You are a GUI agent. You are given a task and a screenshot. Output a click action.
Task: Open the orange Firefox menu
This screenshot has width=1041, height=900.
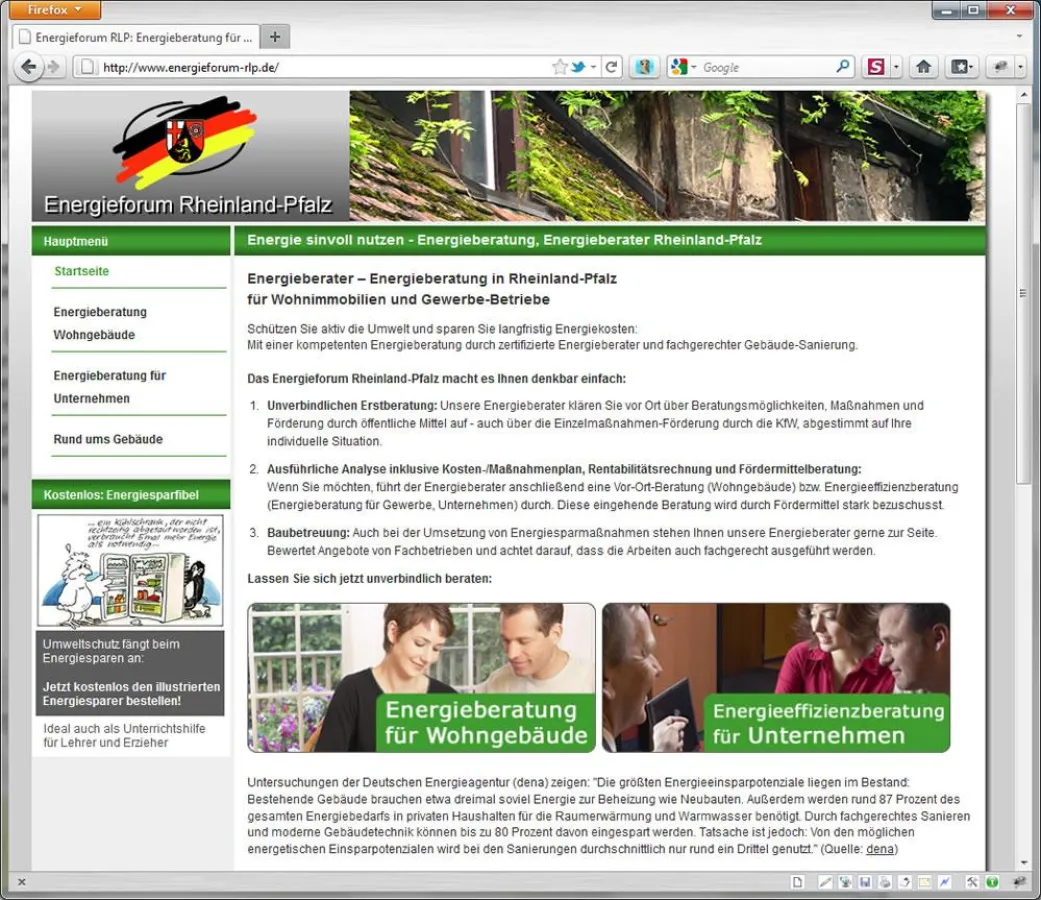(x=54, y=9)
